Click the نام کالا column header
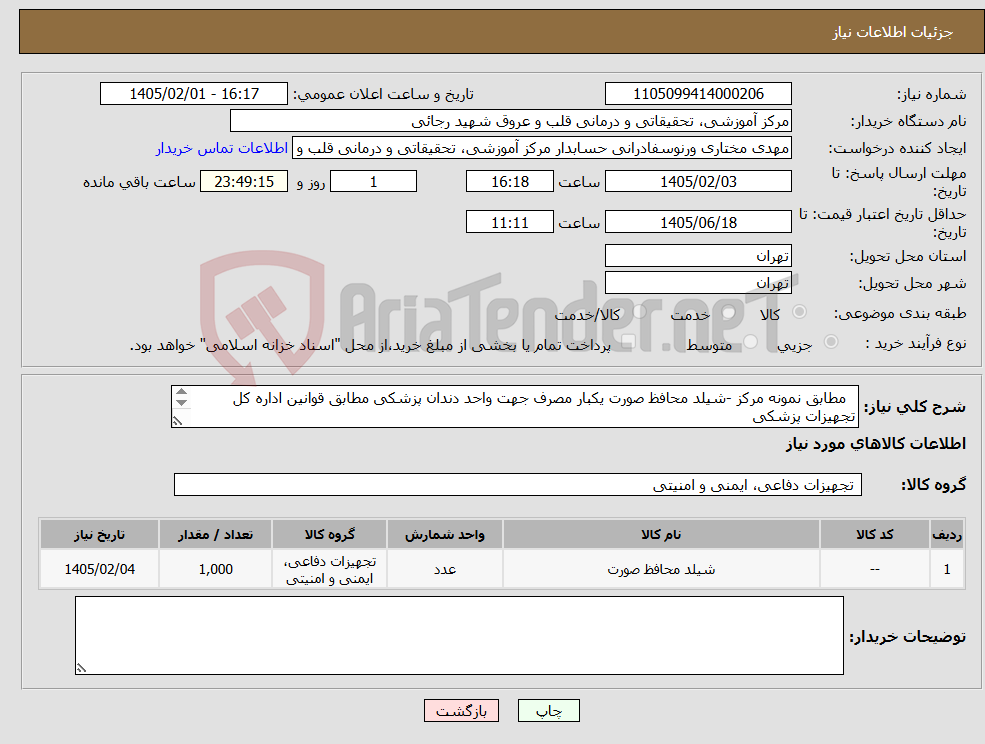 coord(661,534)
